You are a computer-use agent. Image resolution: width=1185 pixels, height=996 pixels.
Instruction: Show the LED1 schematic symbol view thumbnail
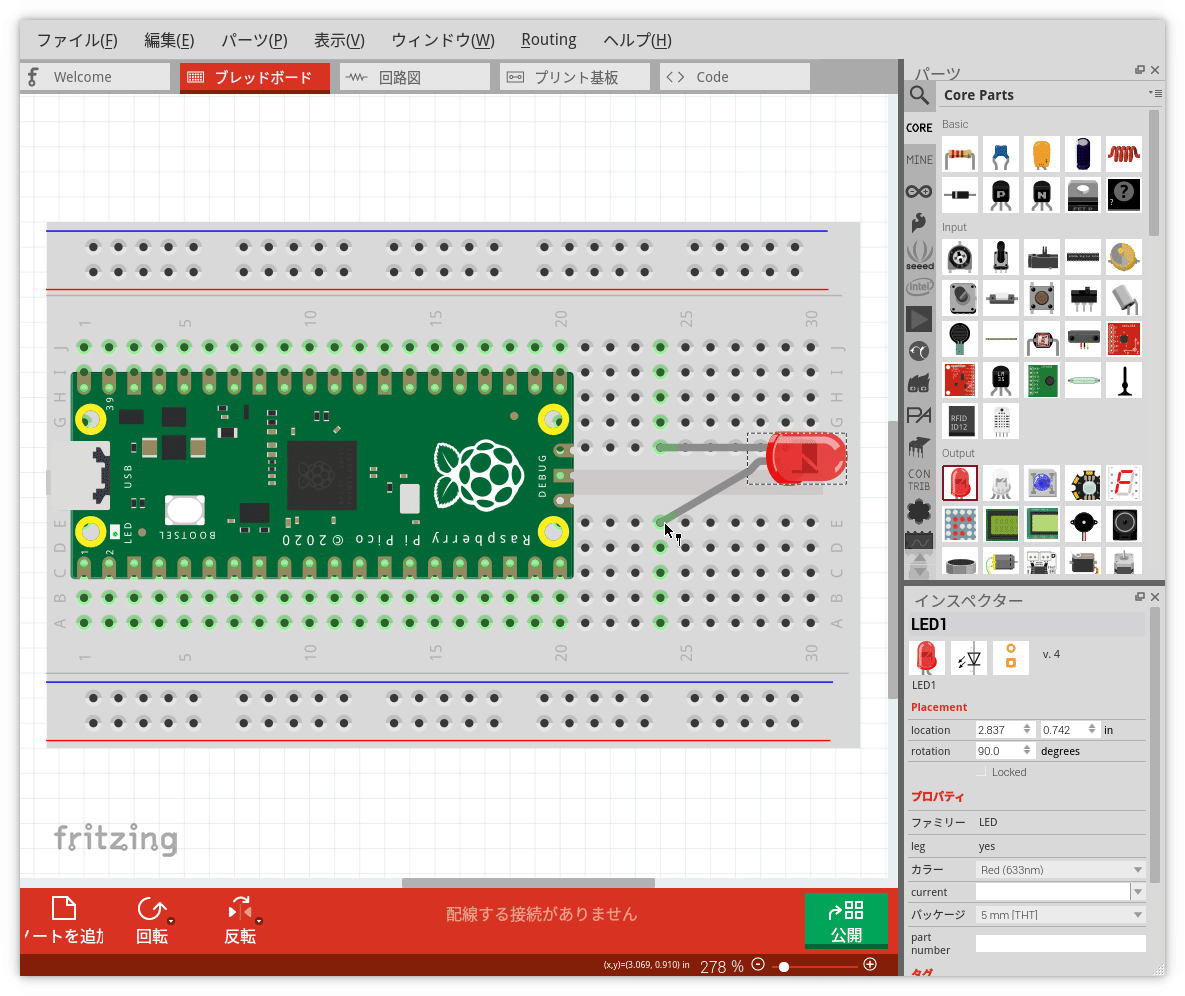969,659
